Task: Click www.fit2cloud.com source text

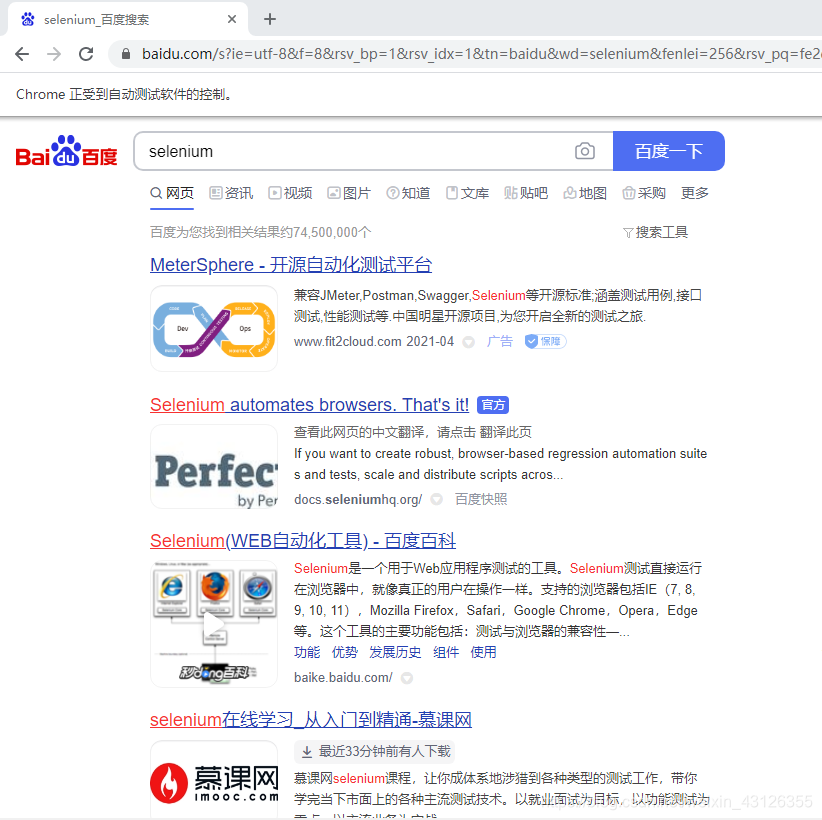Action: (348, 341)
